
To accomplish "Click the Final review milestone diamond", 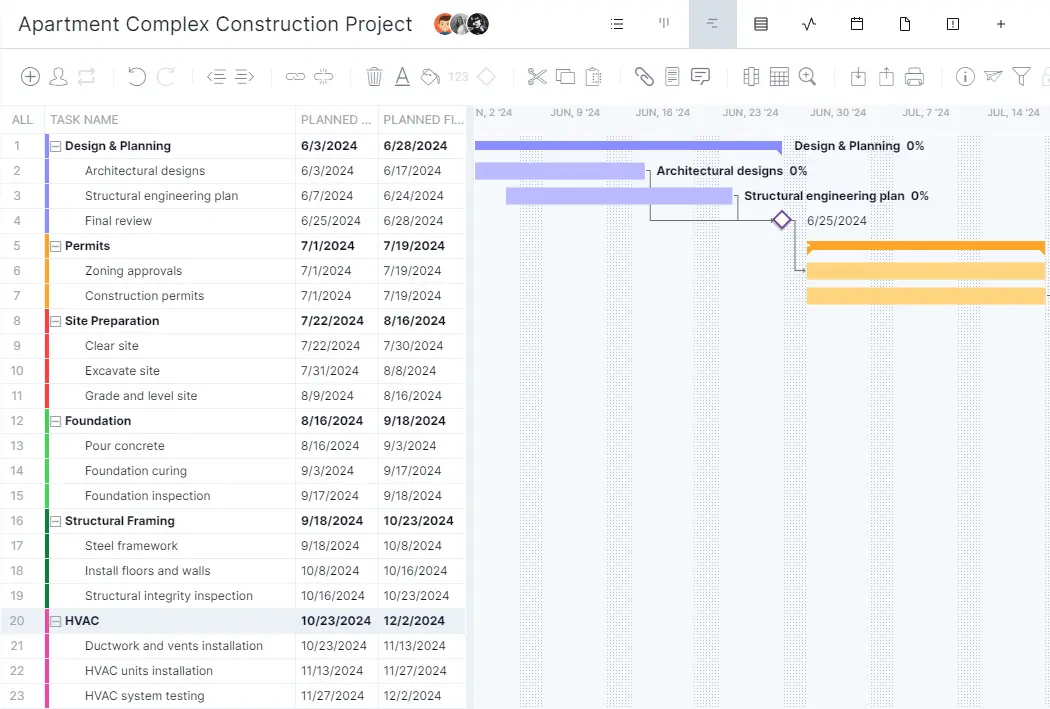I will (781, 220).
